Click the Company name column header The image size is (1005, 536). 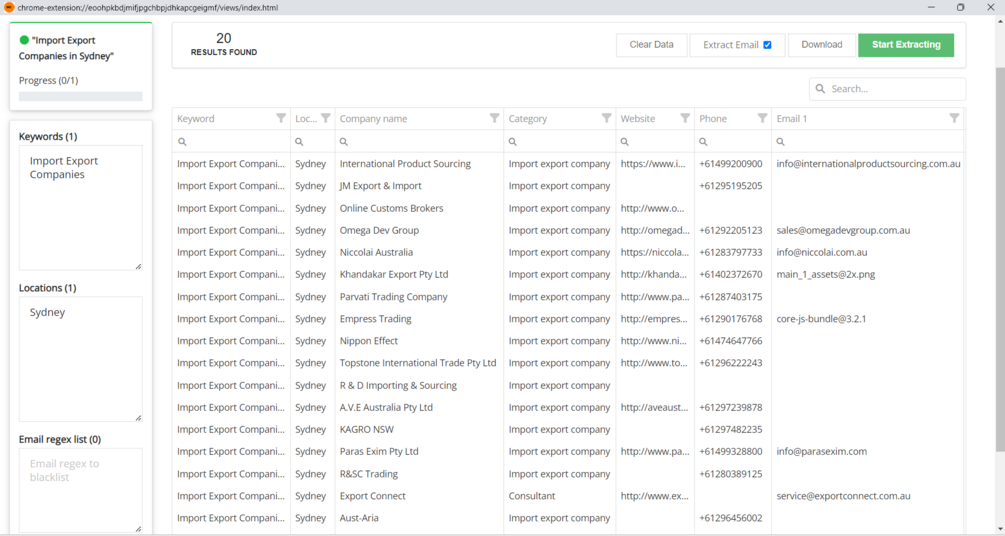coord(400,118)
